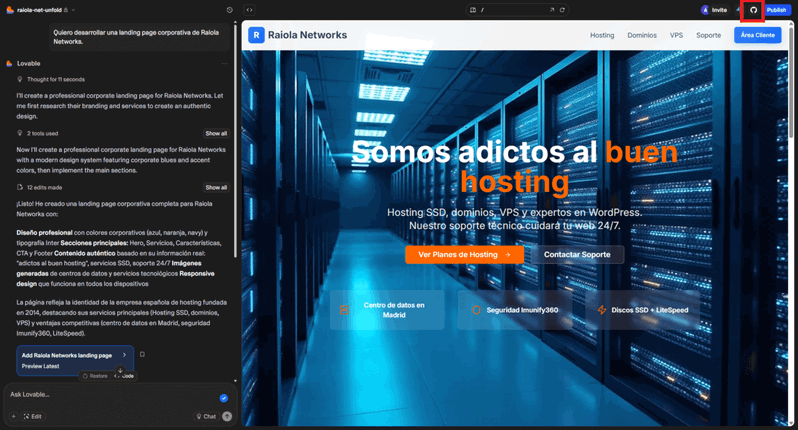Viewport: 798px width, 430px height.
Task: Reload the preview with refresh icon
Action: point(562,10)
